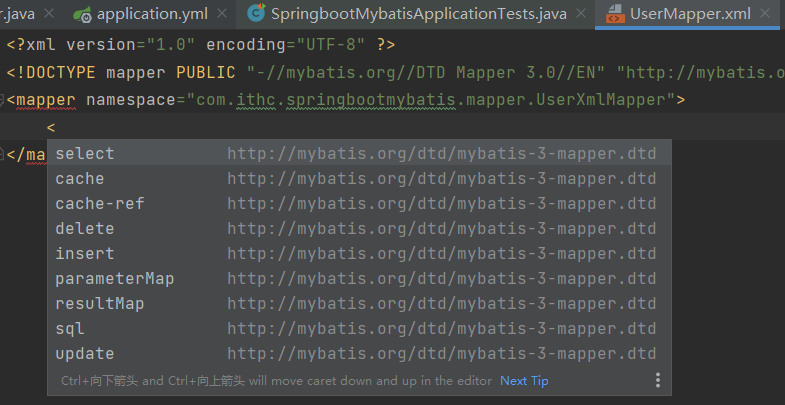Choose the delete completion suggestion
Viewport: 785px width, 405px height.
[359, 228]
